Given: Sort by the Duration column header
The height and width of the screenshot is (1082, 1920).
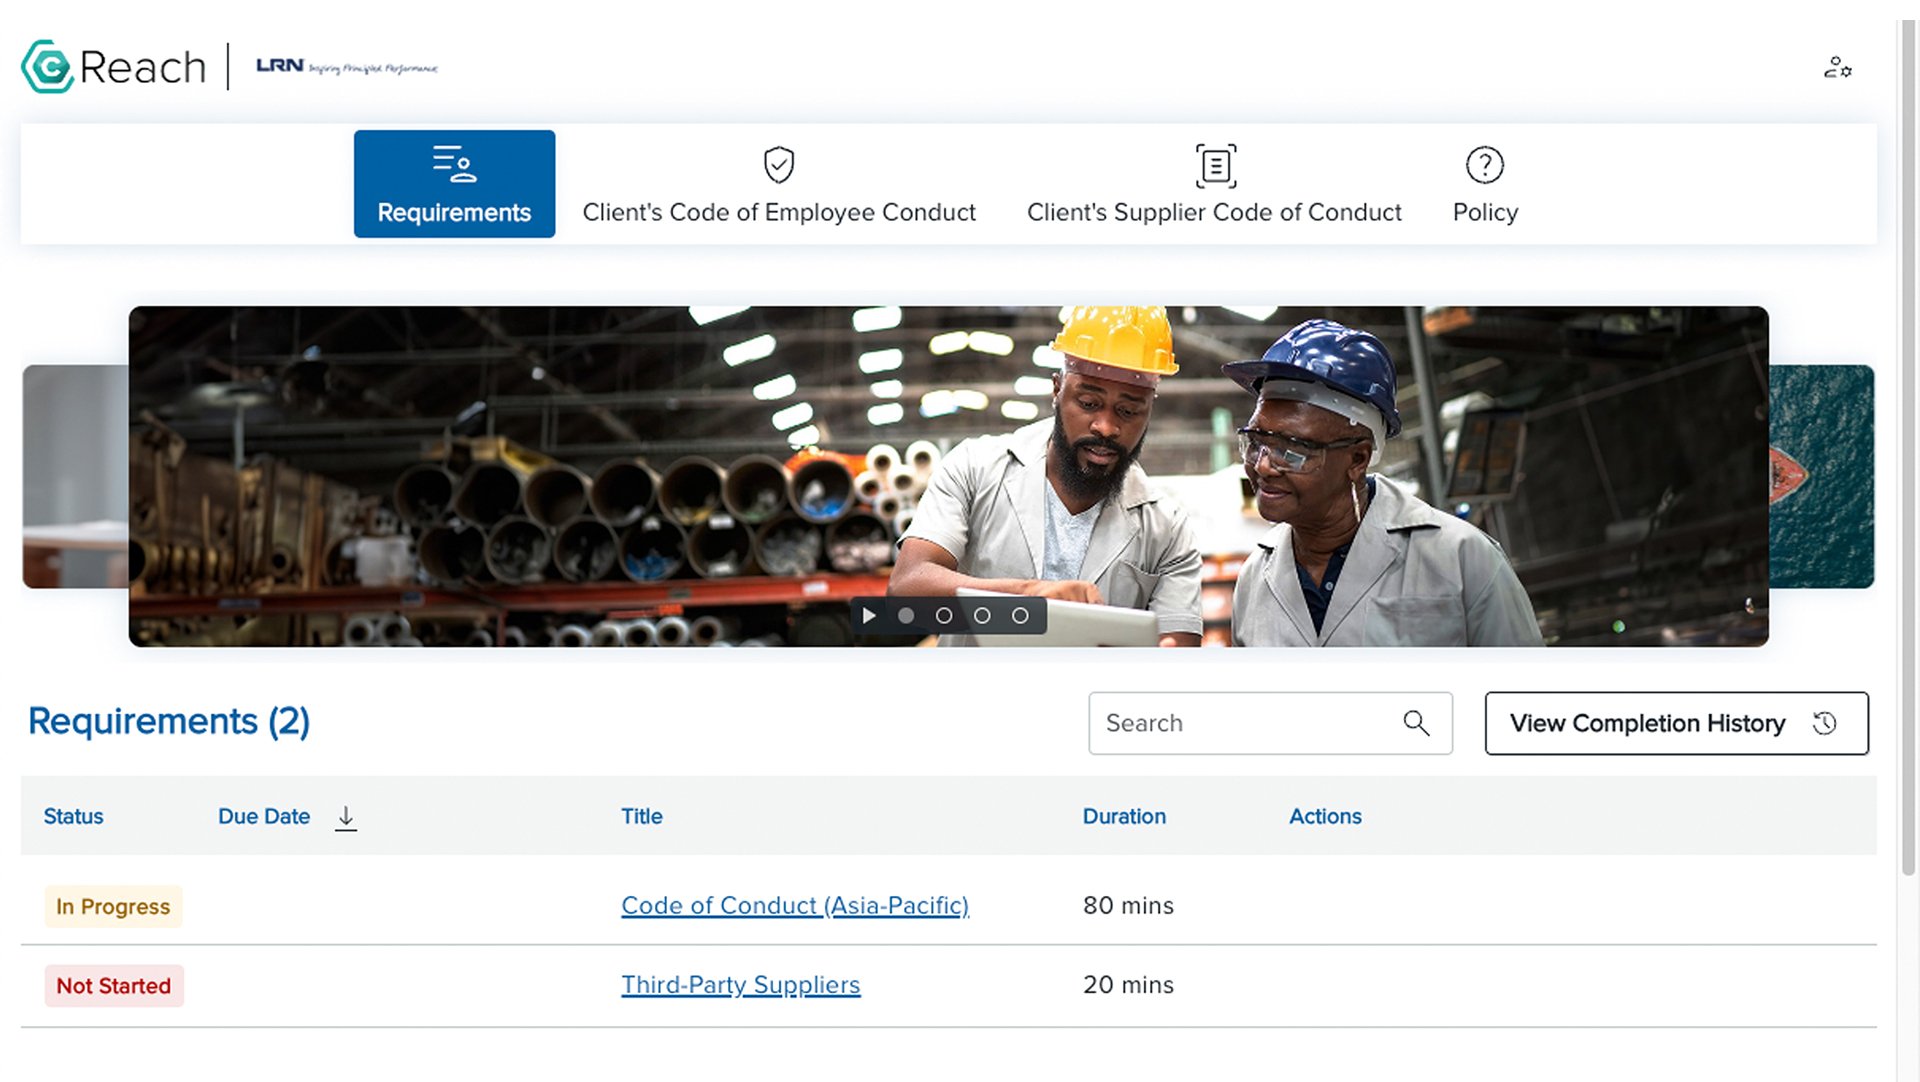Looking at the screenshot, I should pyautogui.click(x=1124, y=817).
